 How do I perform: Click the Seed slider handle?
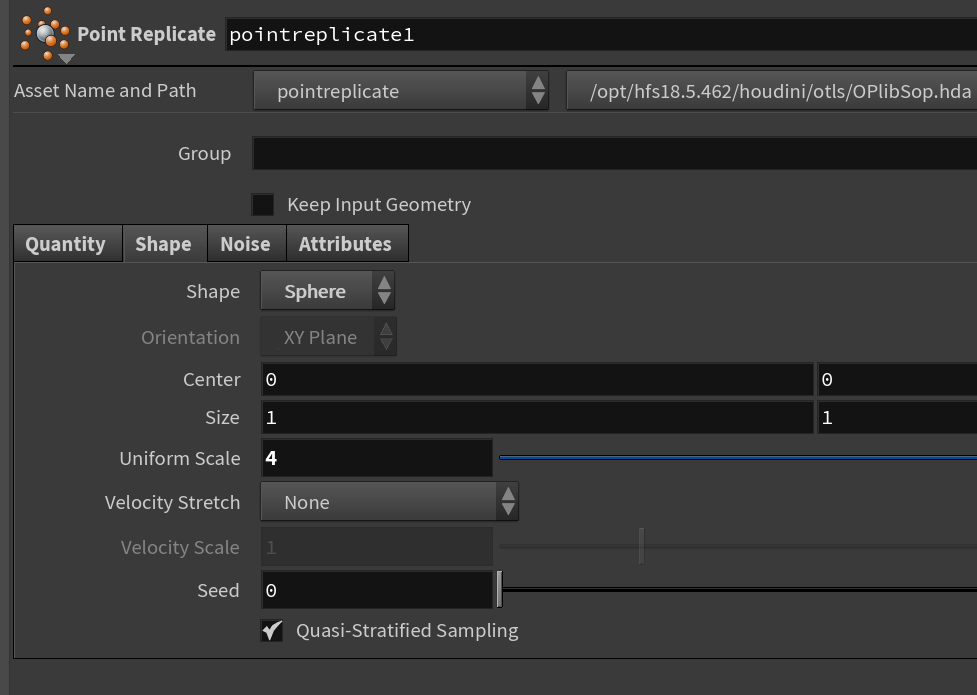point(499,590)
